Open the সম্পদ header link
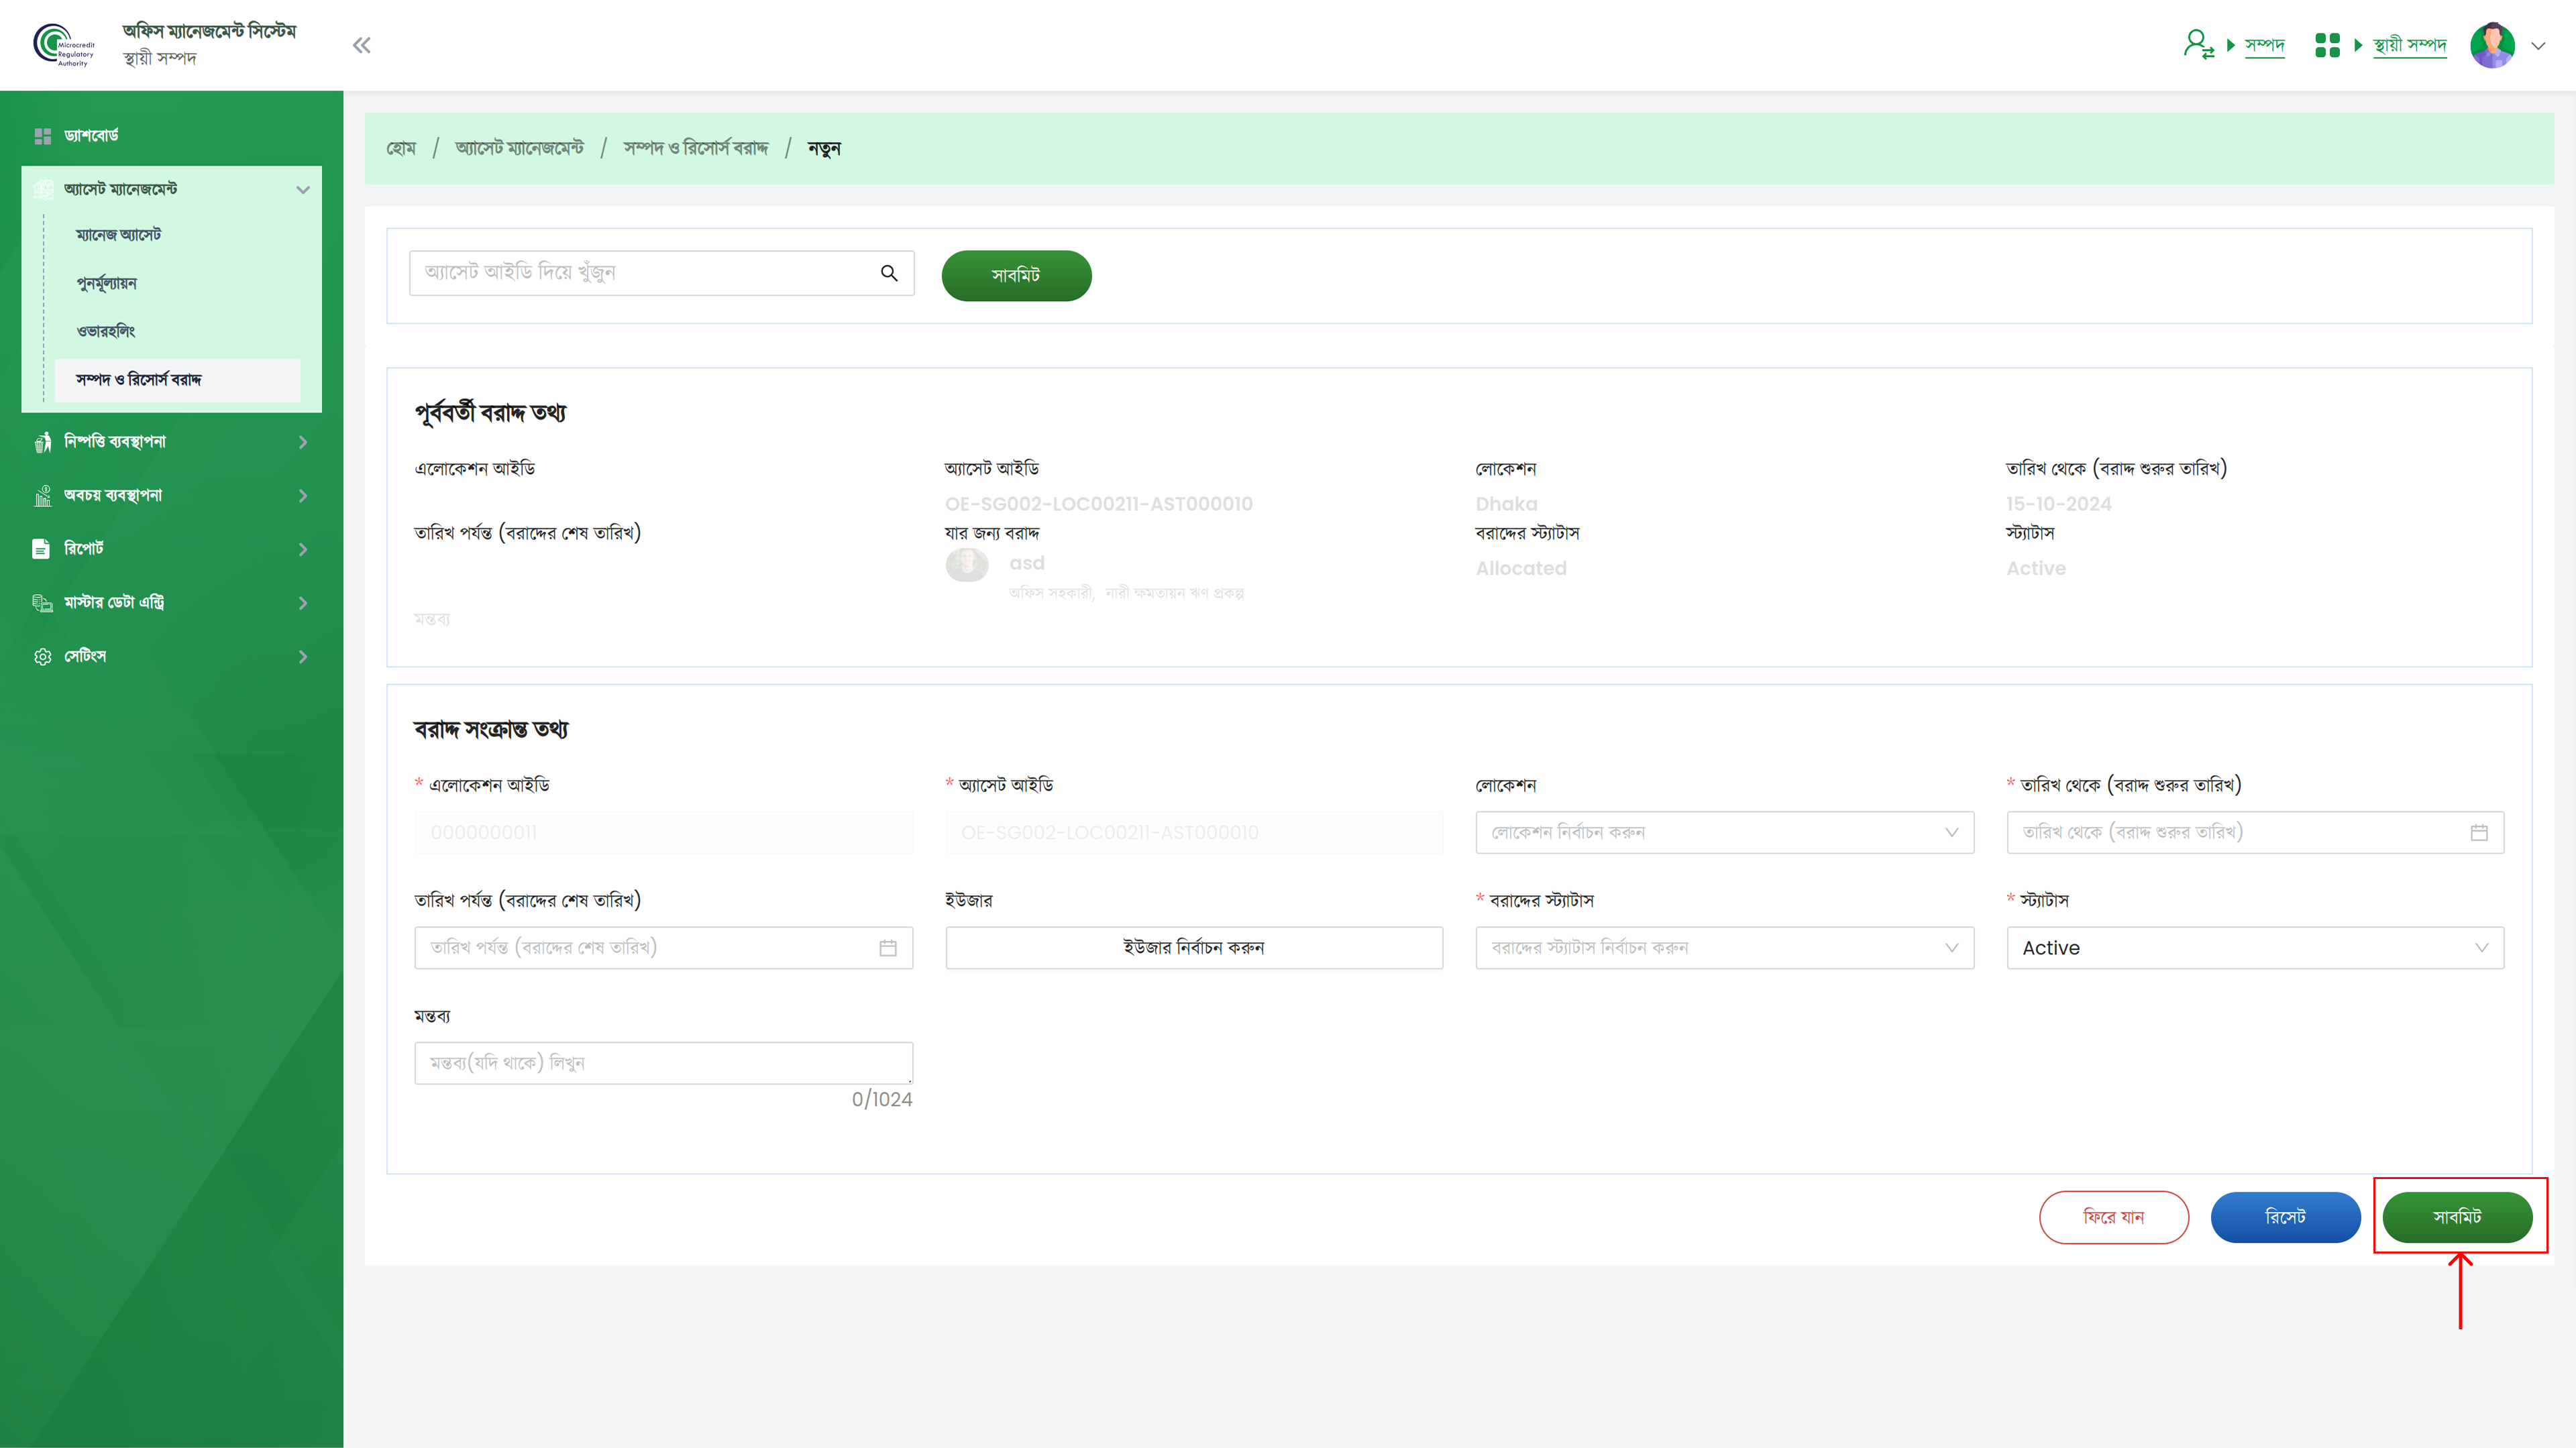This screenshot has width=2576, height=1448. (2264, 45)
